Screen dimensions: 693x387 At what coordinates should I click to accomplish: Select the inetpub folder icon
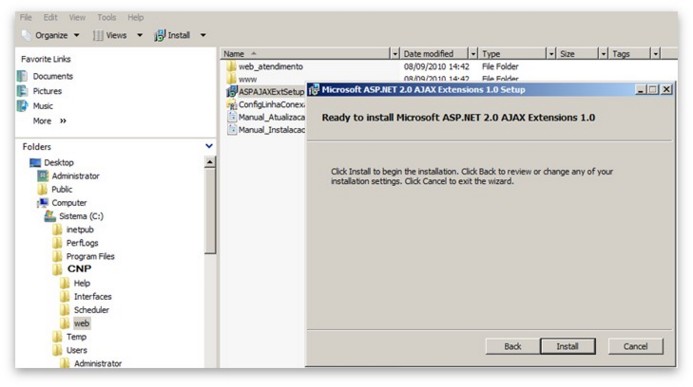pyautogui.click(x=57, y=230)
